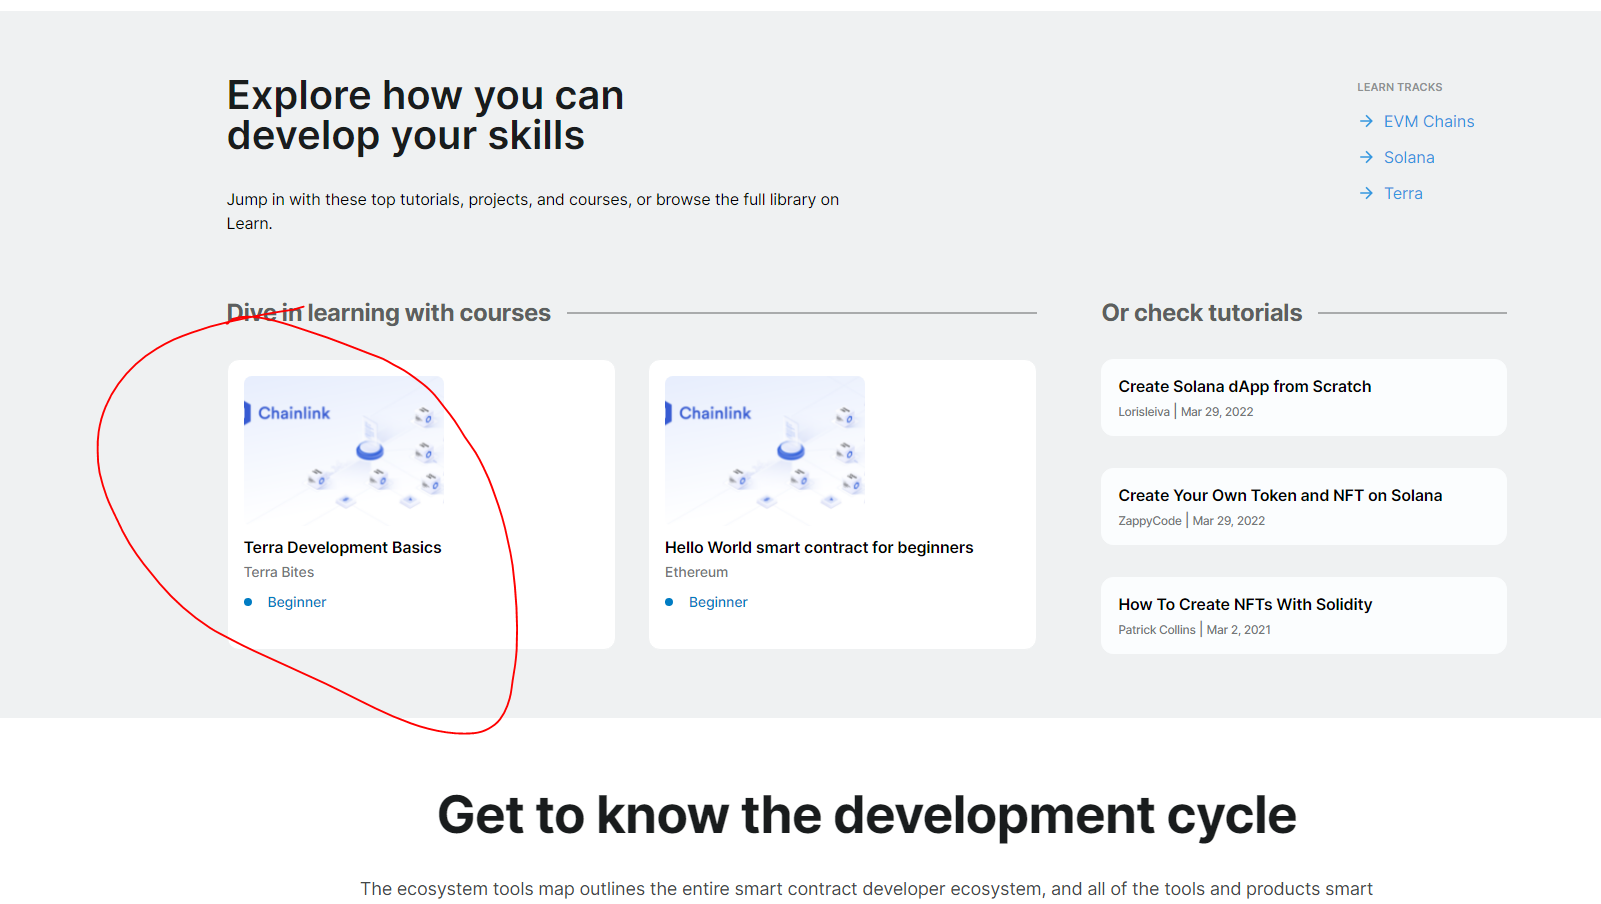Click the Learn library link
Screen dimensions: 1601x904
[248, 223]
